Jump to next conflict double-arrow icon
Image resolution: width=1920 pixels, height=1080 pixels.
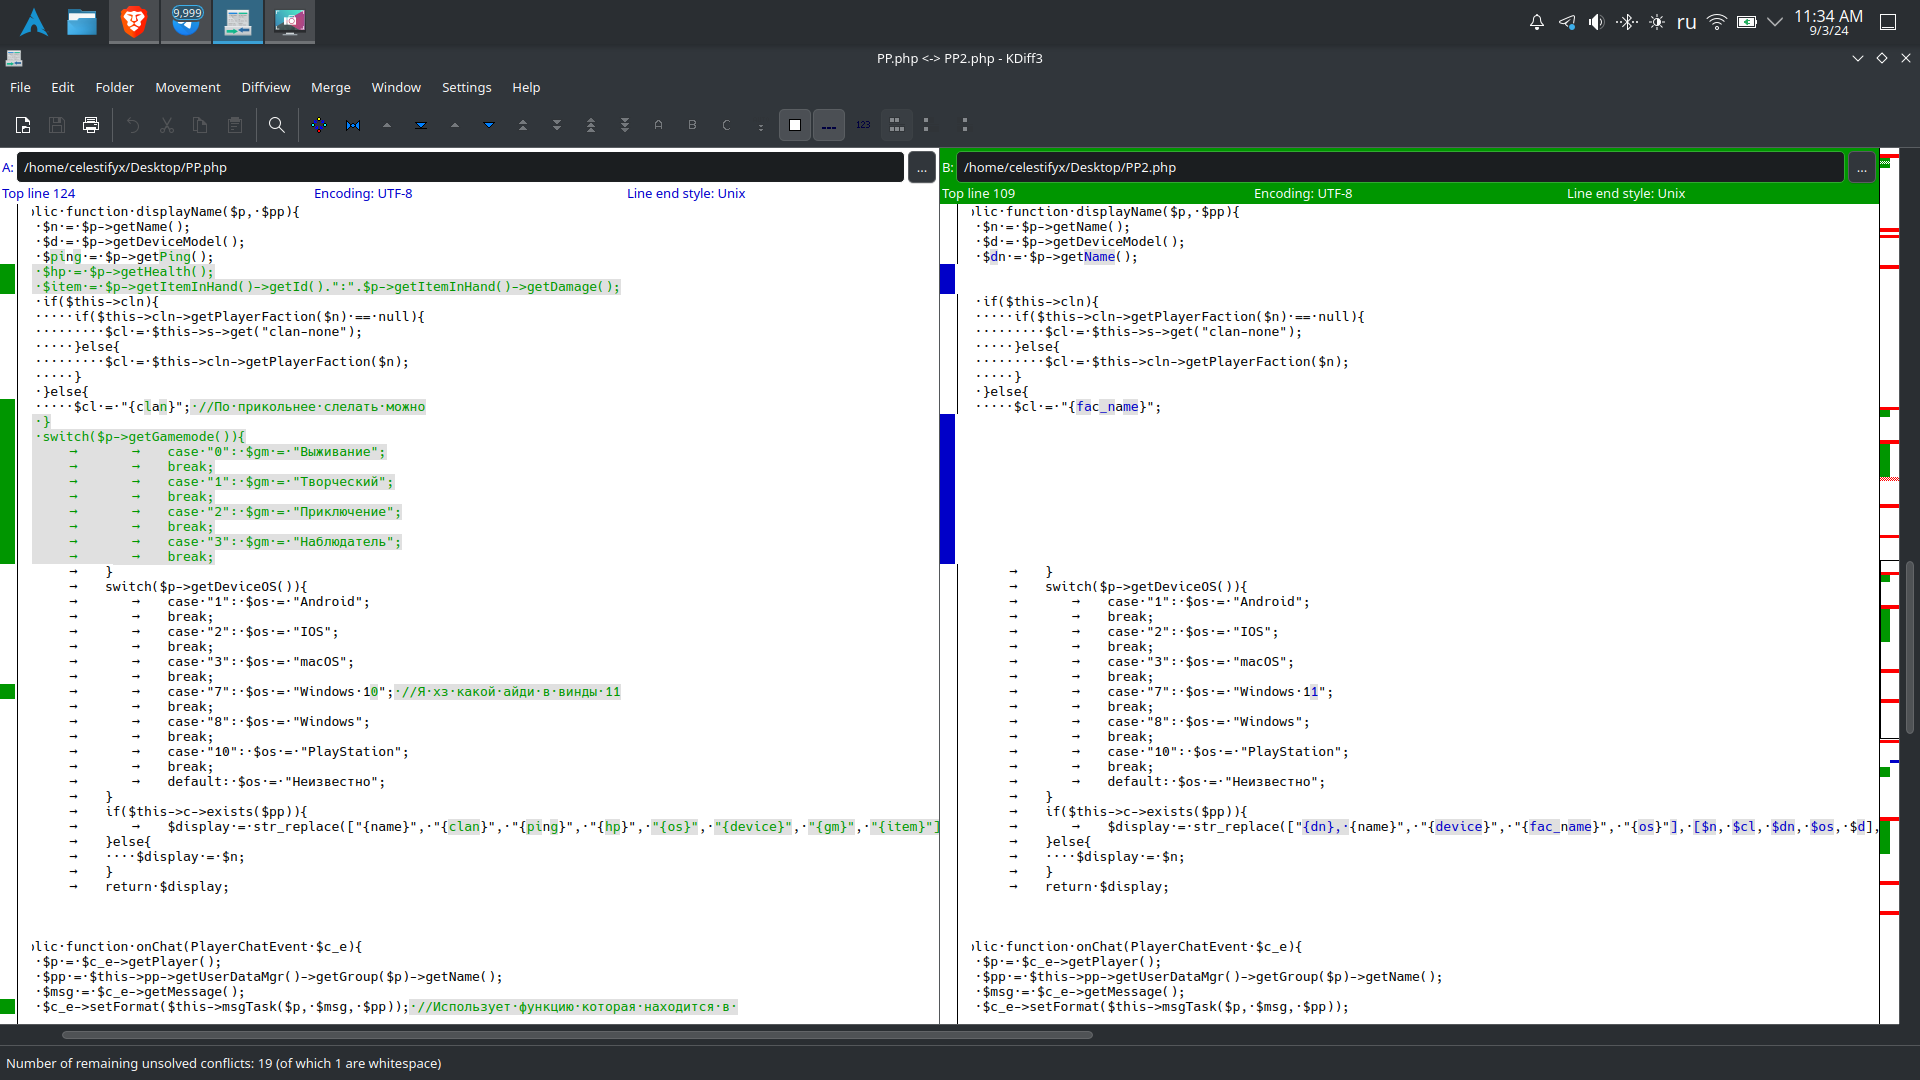pos(557,125)
